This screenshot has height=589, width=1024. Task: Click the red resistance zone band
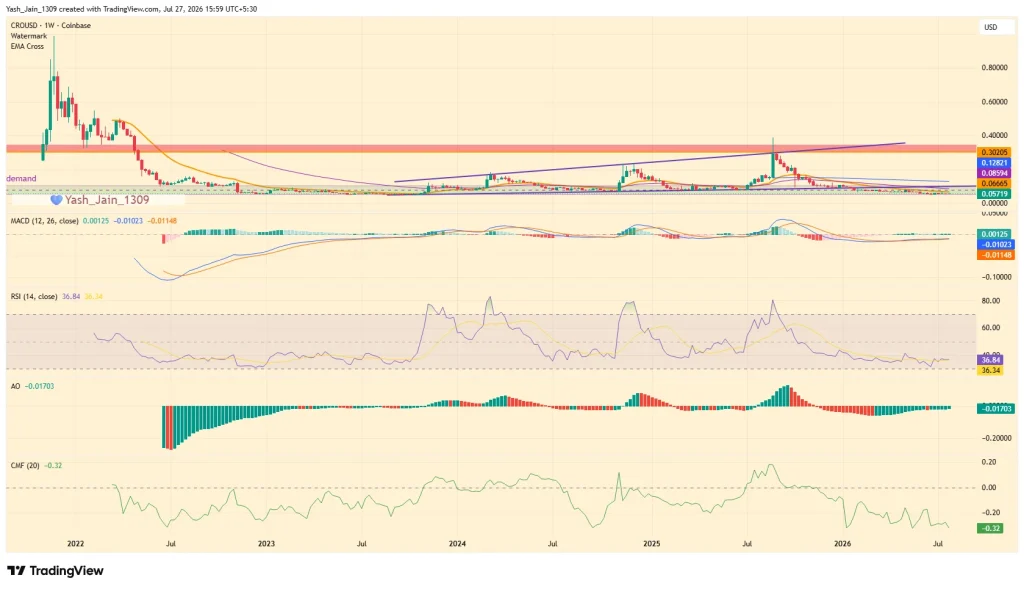click(x=491, y=149)
